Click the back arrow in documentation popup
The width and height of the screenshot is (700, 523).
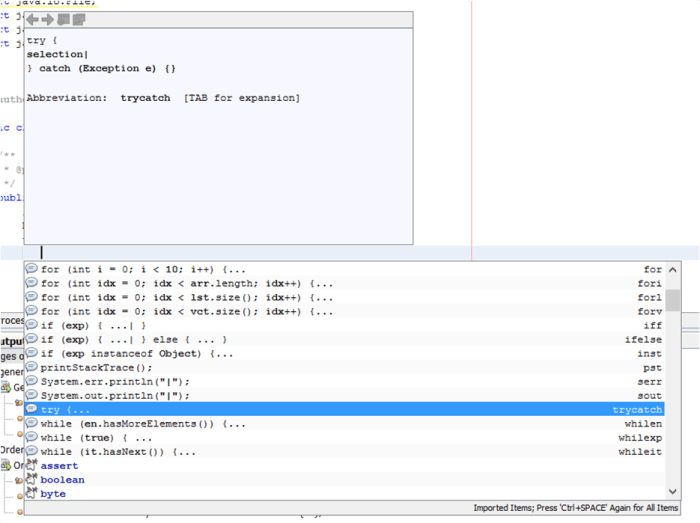[33, 20]
